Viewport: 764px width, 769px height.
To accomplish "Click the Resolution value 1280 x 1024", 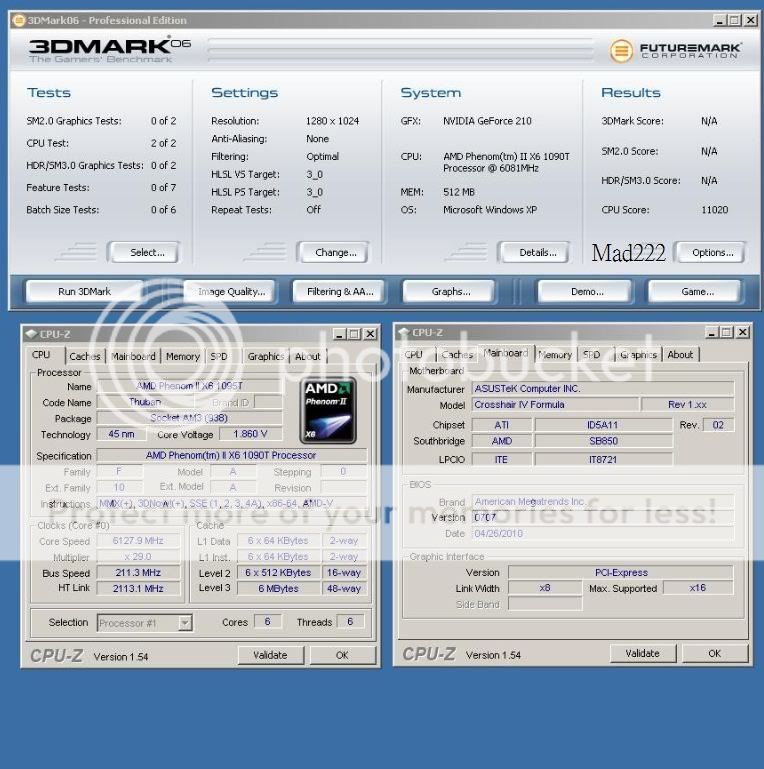I will click(332, 121).
